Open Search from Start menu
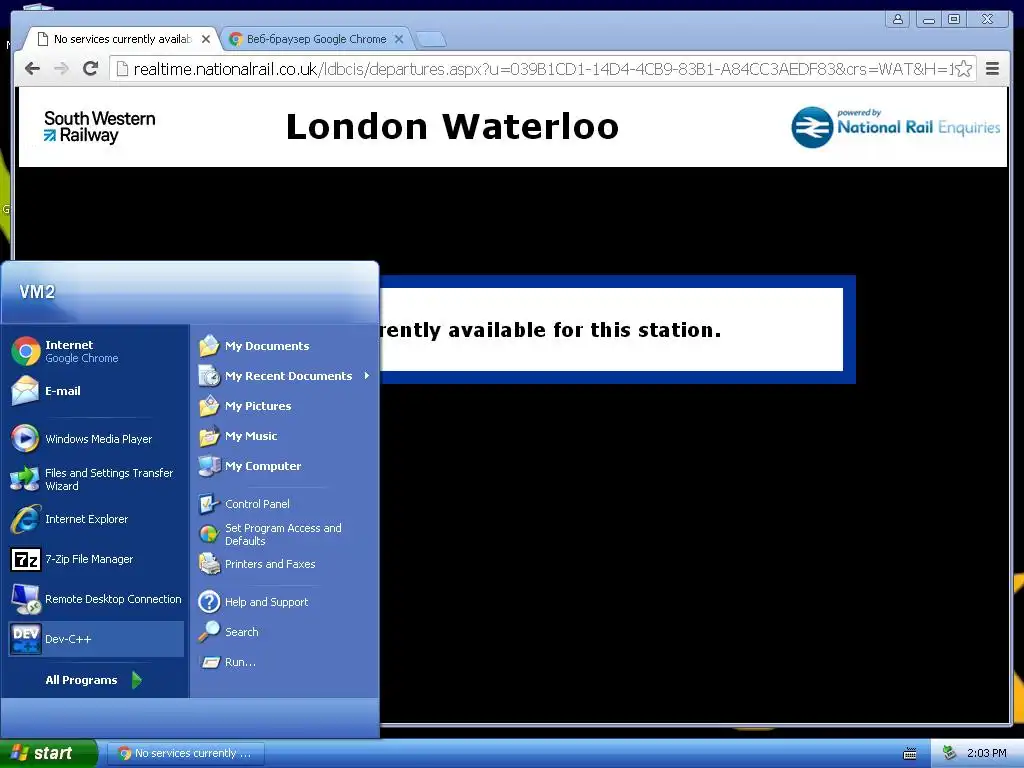The width and height of the screenshot is (1024, 768). tap(283, 632)
